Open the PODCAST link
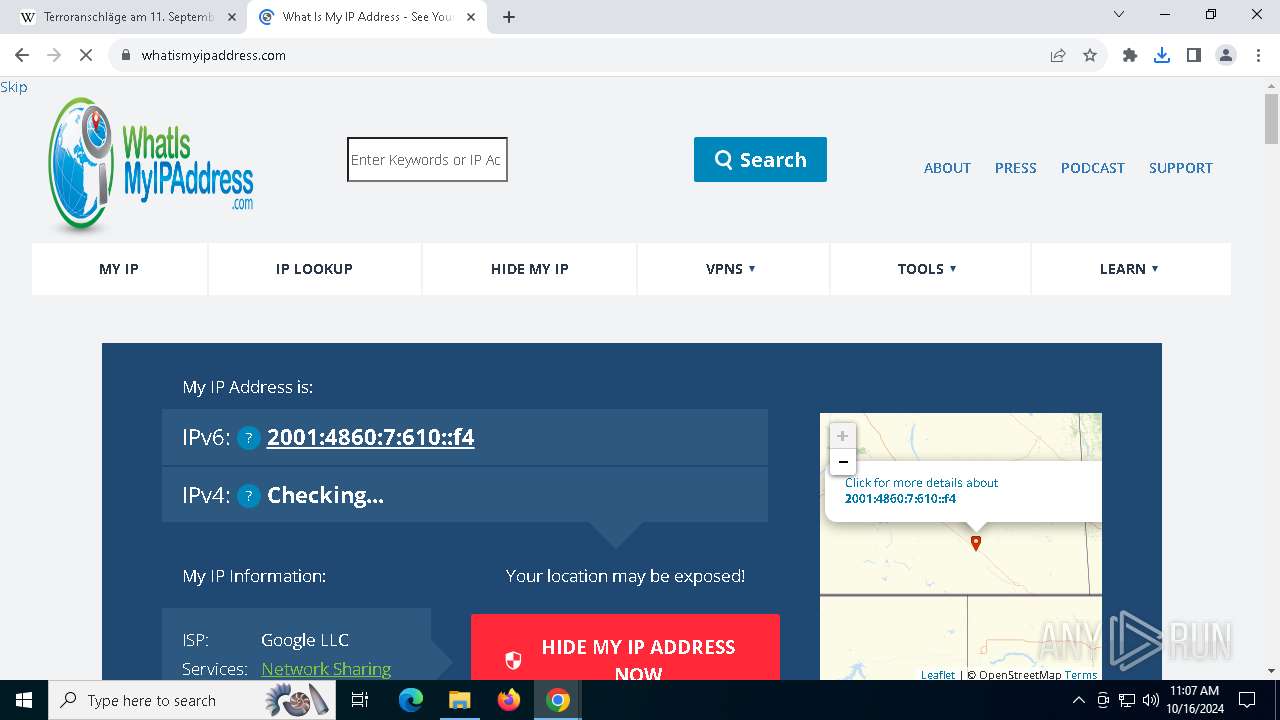This screenshot has width=1280, height=720. coord(1092,168)
